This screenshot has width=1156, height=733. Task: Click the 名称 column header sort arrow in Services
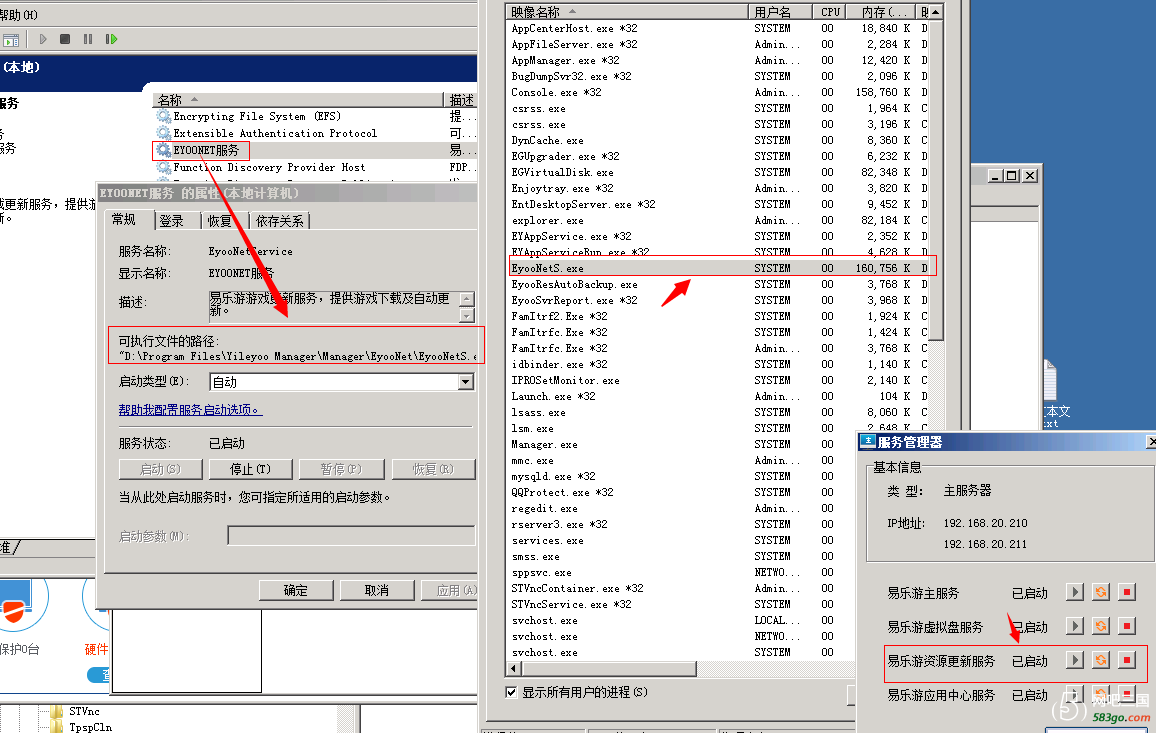pyautogui.click(x=195, y=99)
